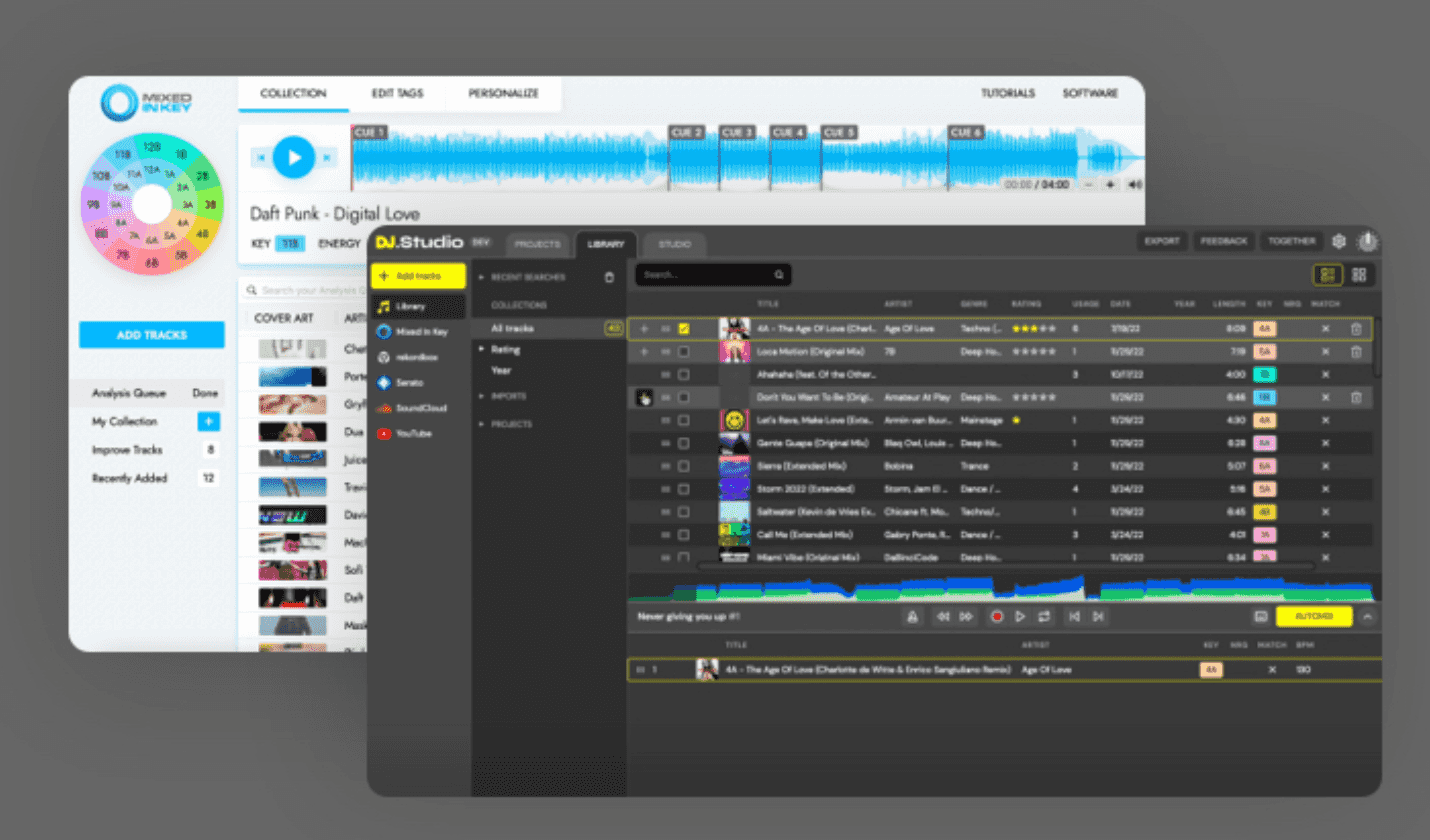
Task: Select the SoundCloud source in sidebar
Action: point(419,408)
